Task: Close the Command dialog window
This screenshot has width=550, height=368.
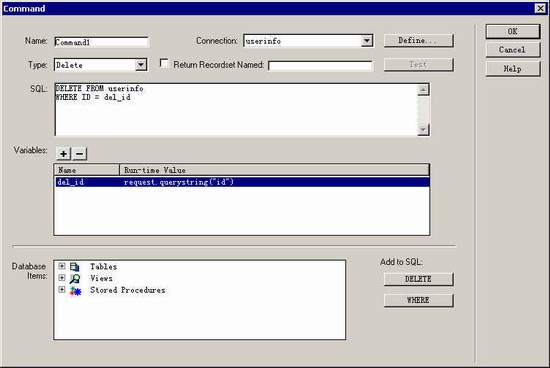Action: [x=540, y=8]
